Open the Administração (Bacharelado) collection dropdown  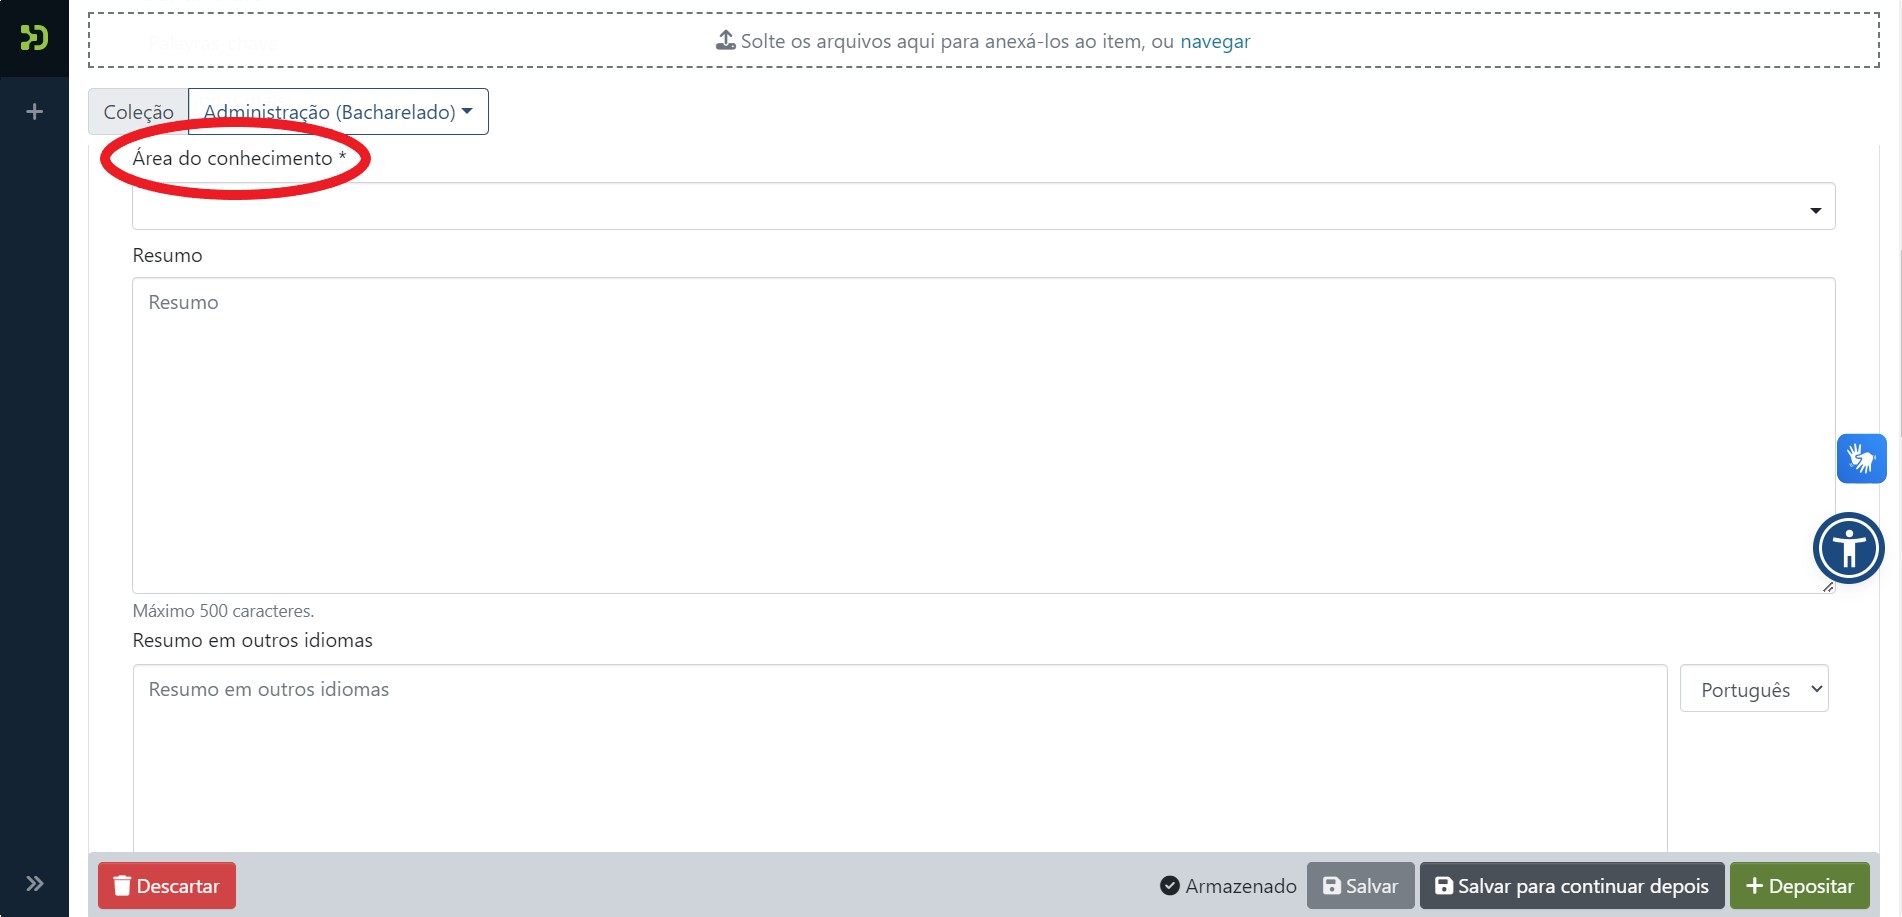tap(338, 112)
